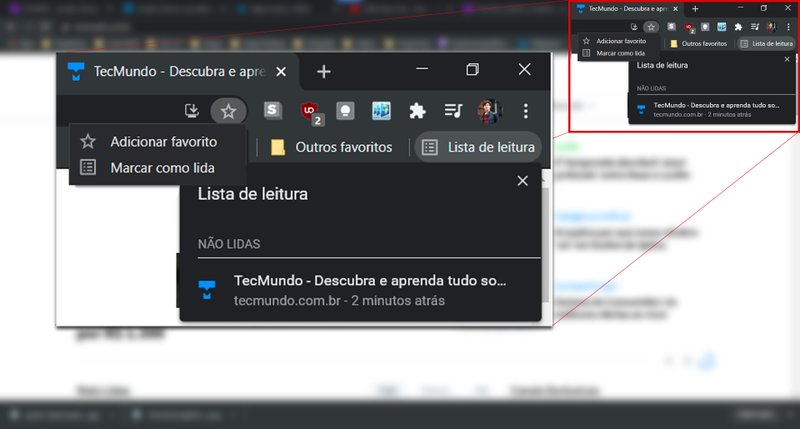The width and height of the screenshot is (800, 429).
Task: Click the lightbulb extension icon in enlarged toolbar
Action: point(345,111)
